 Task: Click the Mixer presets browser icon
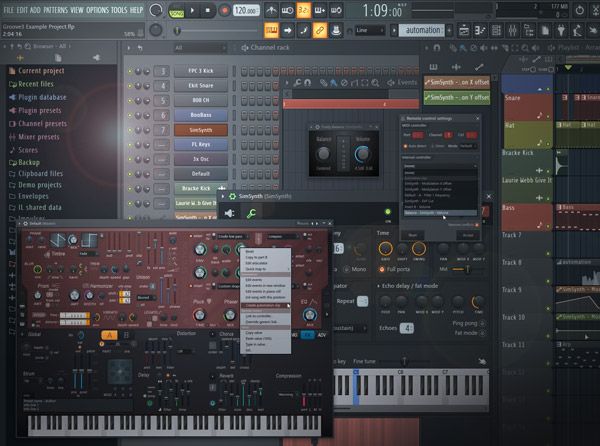(10, 136)
